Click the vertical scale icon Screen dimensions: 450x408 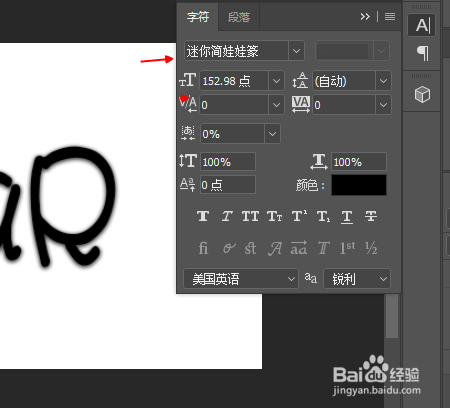[x=188, y=161]
